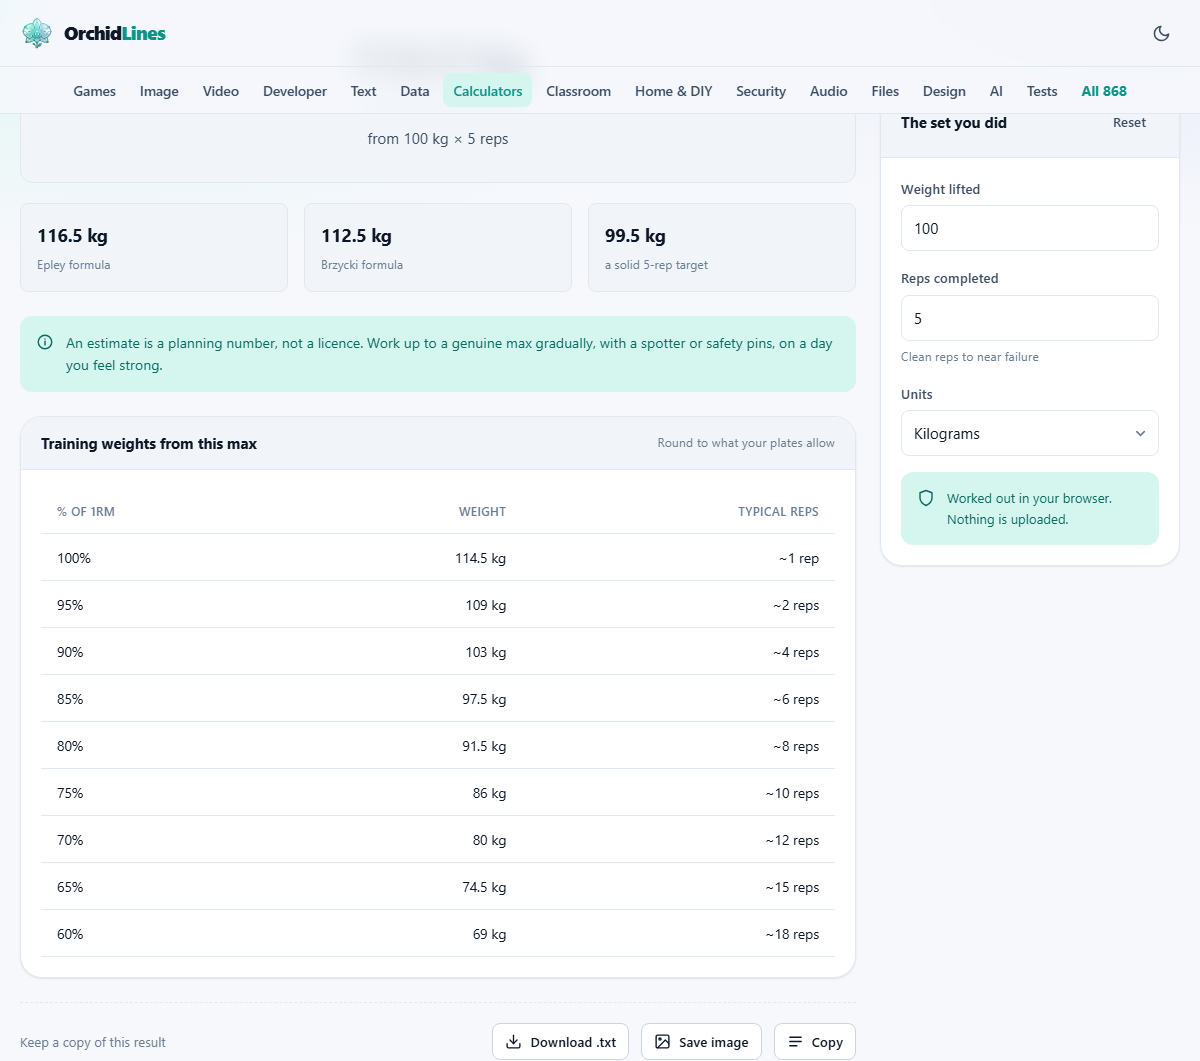Screen dimensions: 1200x1061
Task: Click the 99.5 kg 5-rep target card
Action: coord(722,248)
